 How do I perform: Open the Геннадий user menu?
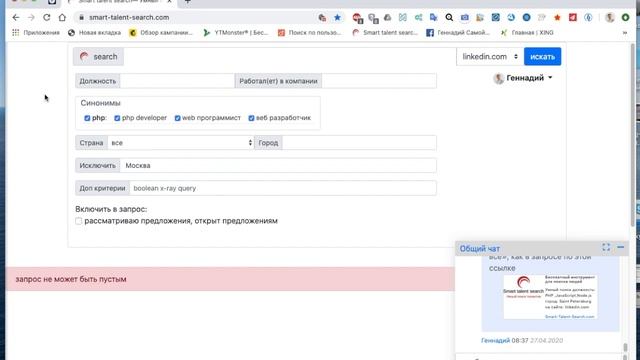point(523,78)
